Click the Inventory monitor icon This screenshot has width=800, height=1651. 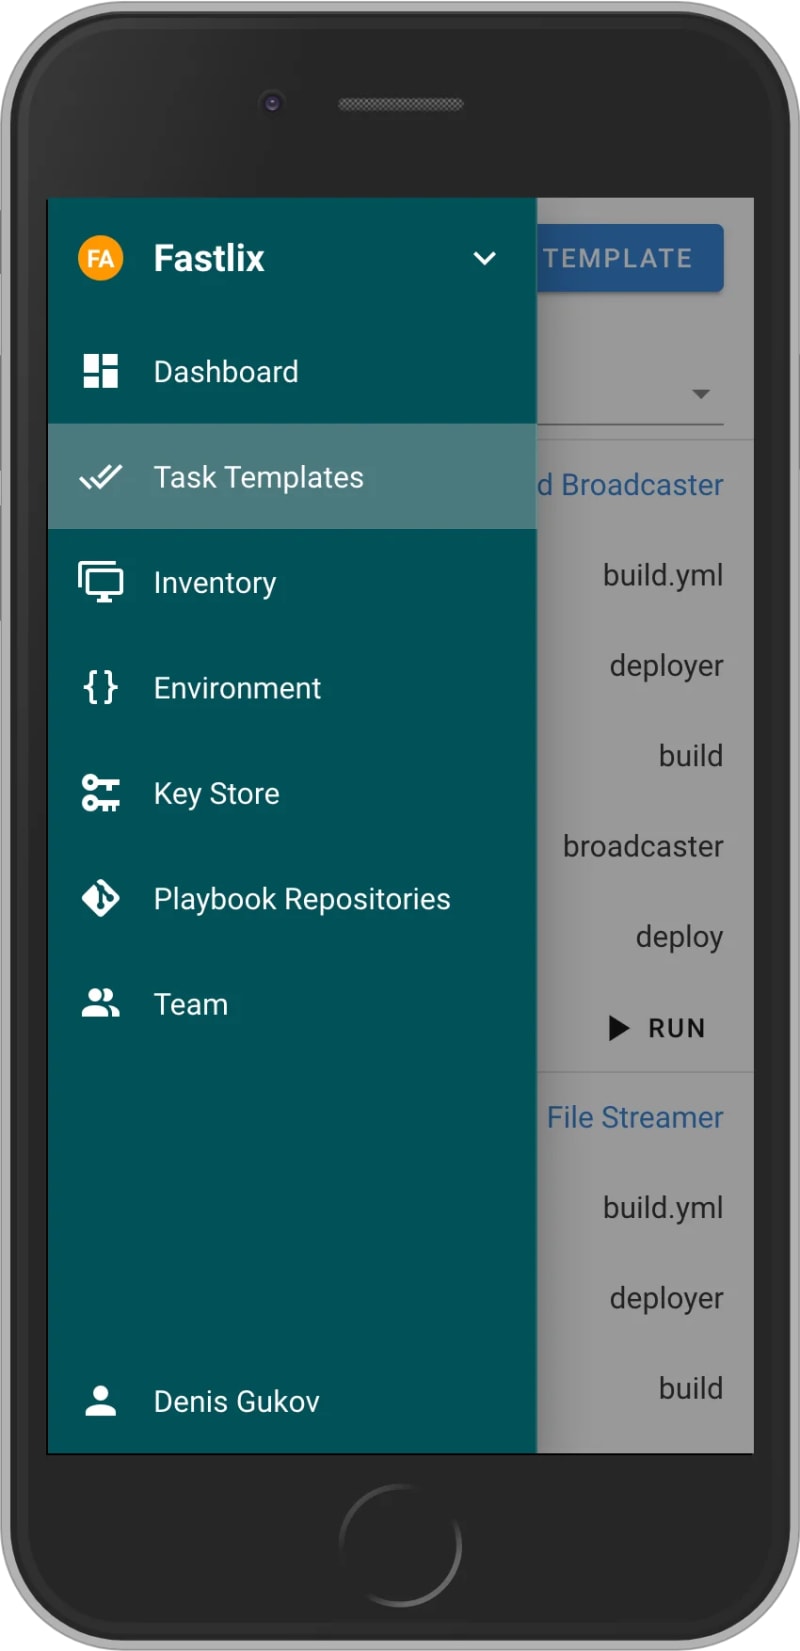pyautogui.click(x=100, y=582)
